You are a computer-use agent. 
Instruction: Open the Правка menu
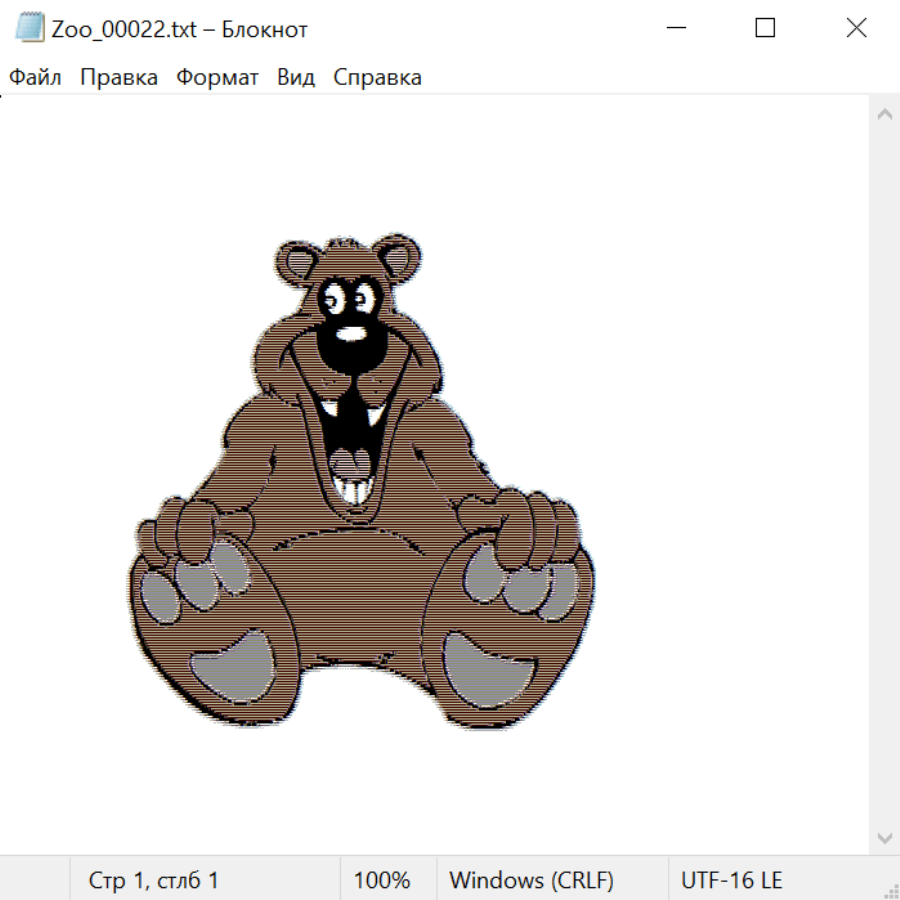(x=118, y=77)
